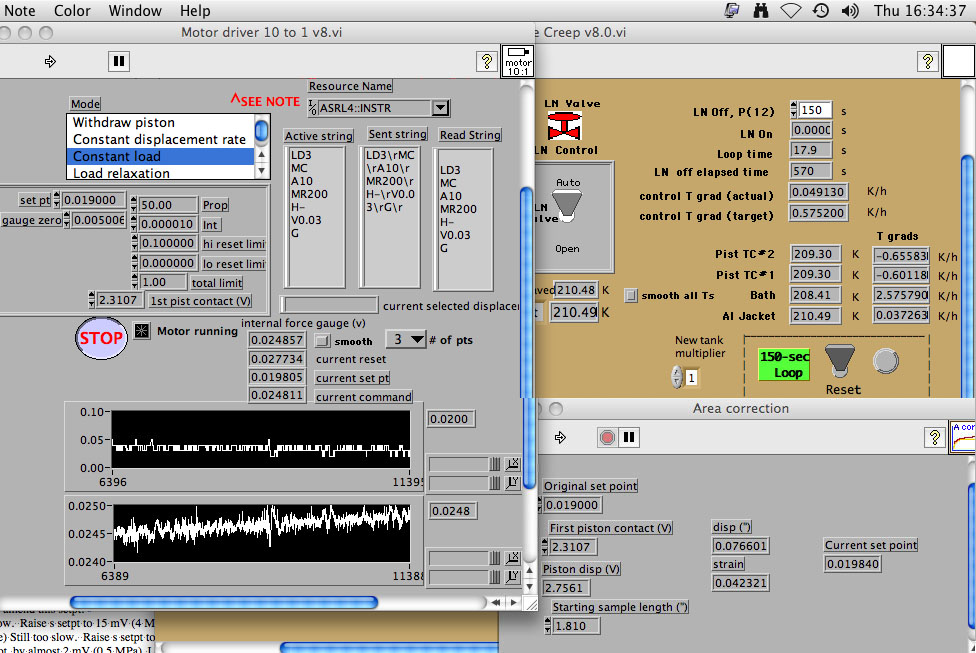The height and width of the screenshot is (653, 976).
Task: Open the Resource Name ASRL4::INSTR dropdown
Action: tap(439, 107)
